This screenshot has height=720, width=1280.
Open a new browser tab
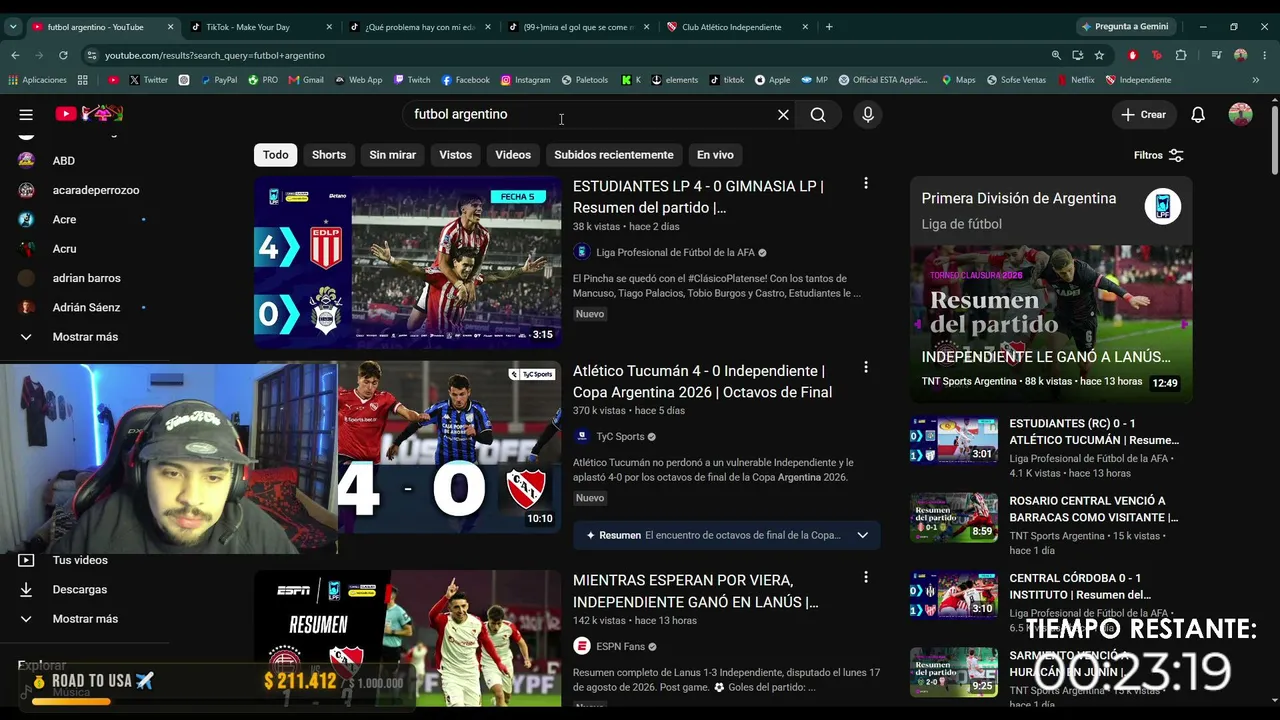829,27
